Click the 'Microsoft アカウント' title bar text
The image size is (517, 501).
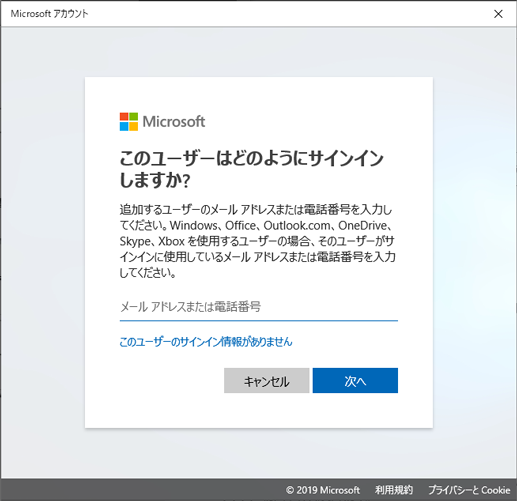point(49,14)
